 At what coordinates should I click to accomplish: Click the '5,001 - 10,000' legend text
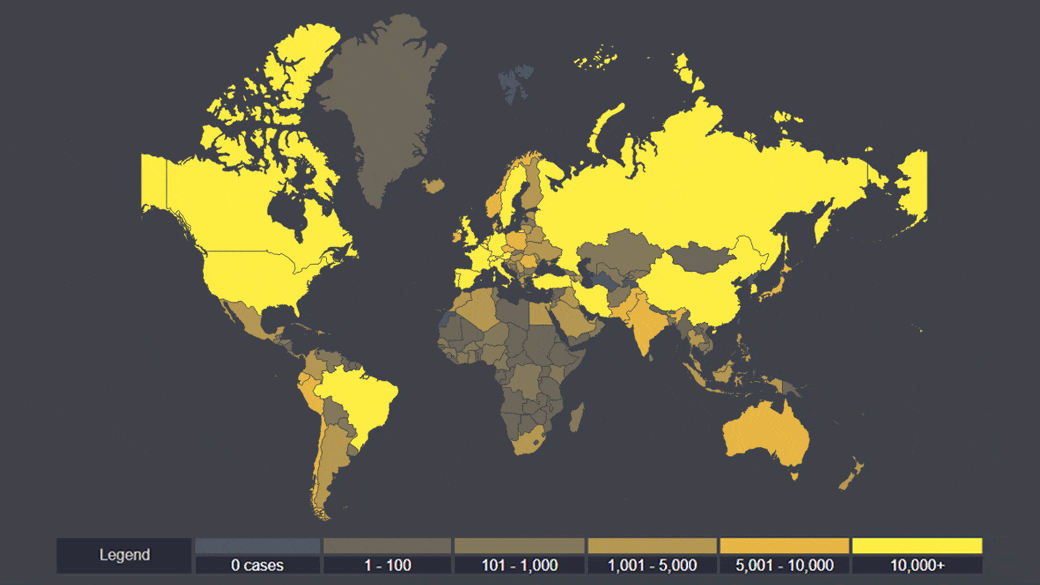(785, 566)
